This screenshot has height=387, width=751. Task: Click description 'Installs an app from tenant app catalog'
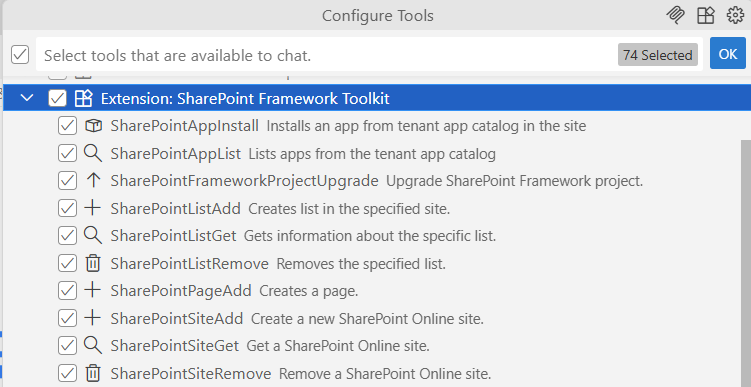coord(426,126)
